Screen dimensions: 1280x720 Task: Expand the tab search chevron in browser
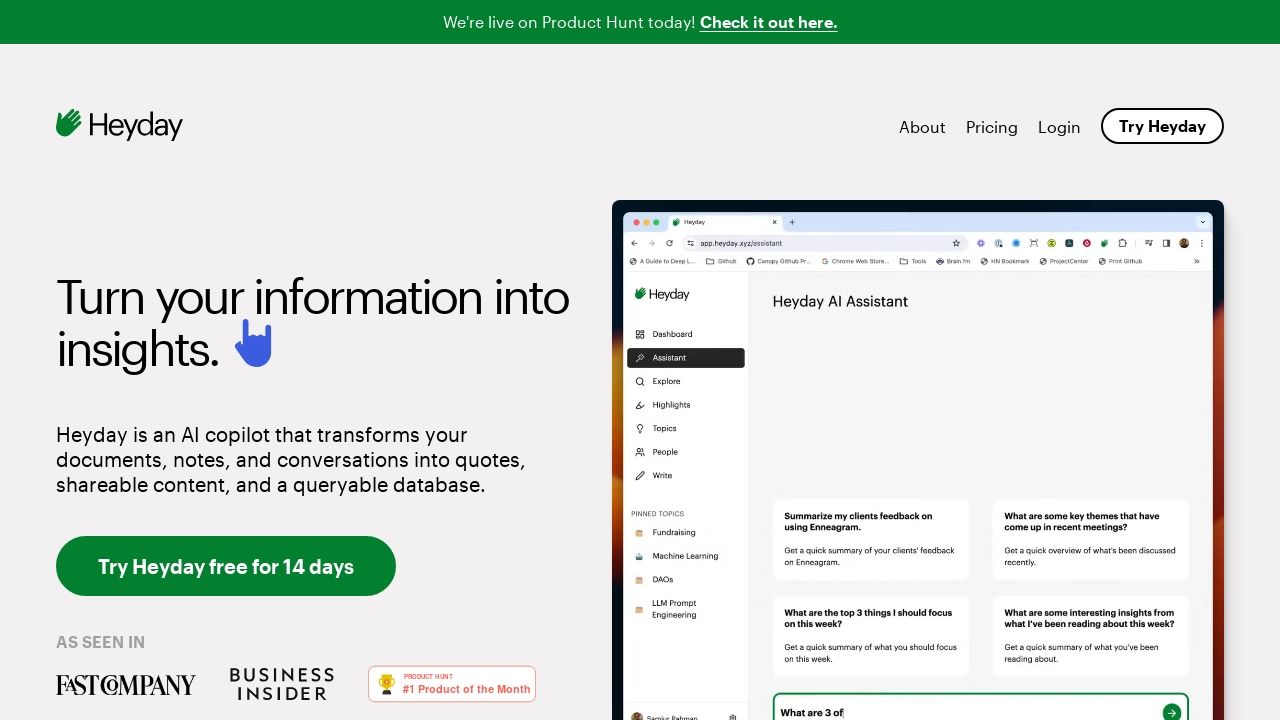1202,222
